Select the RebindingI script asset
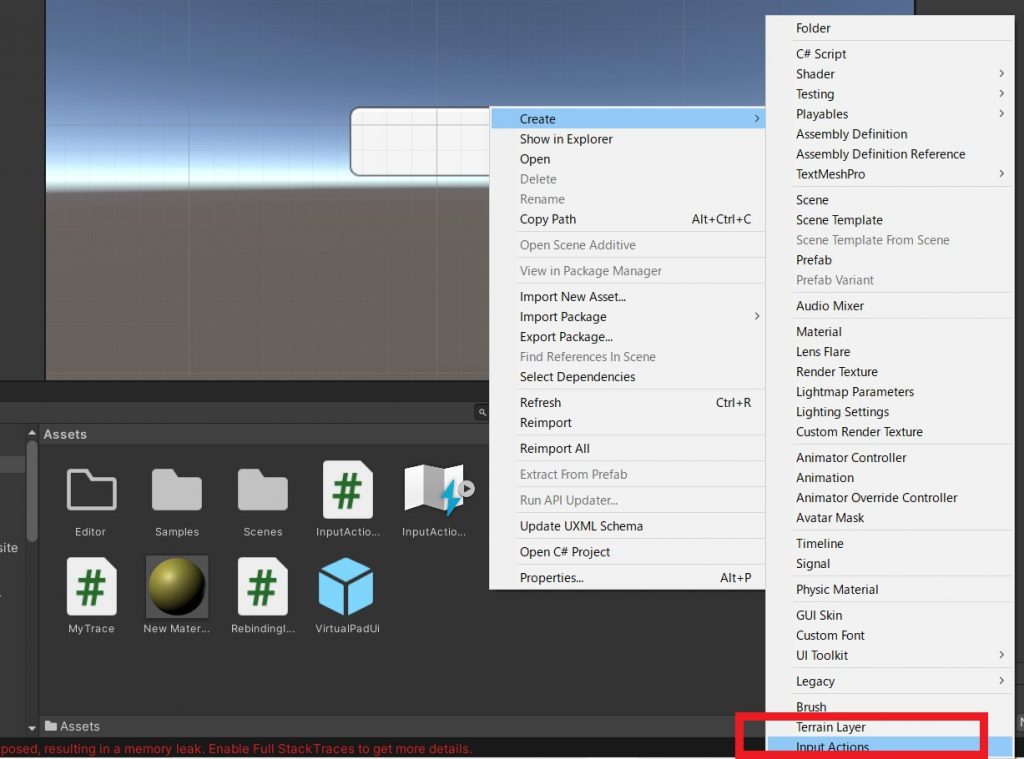This screenshot has height=759, width=1024. tap(261, 593)
